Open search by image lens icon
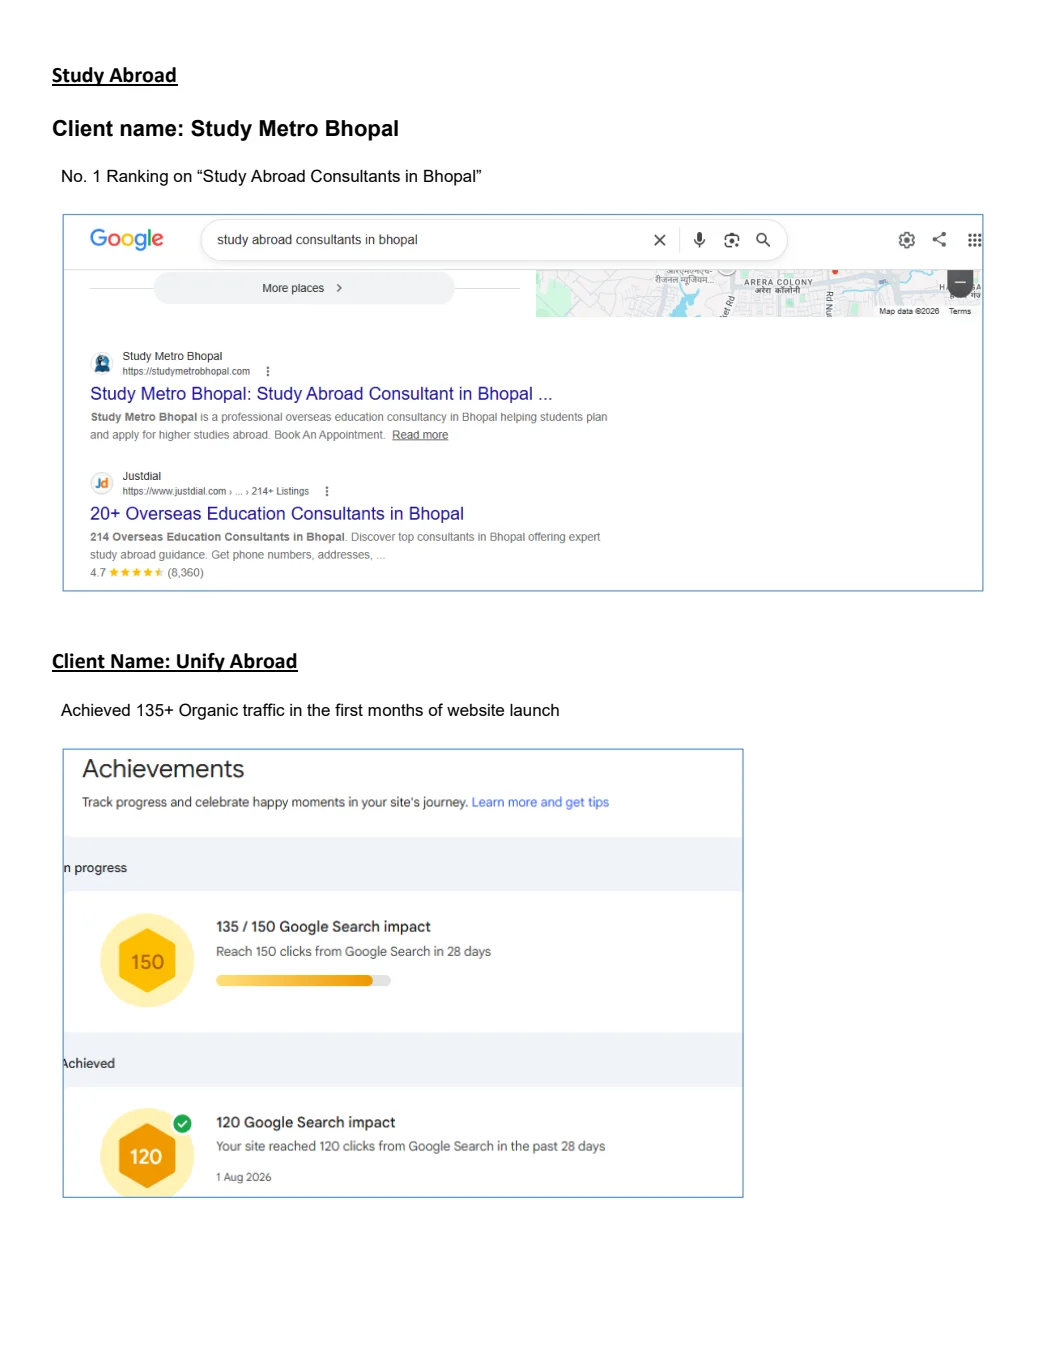Viewport: 1041px width, 1347px height. pos(731,240)
